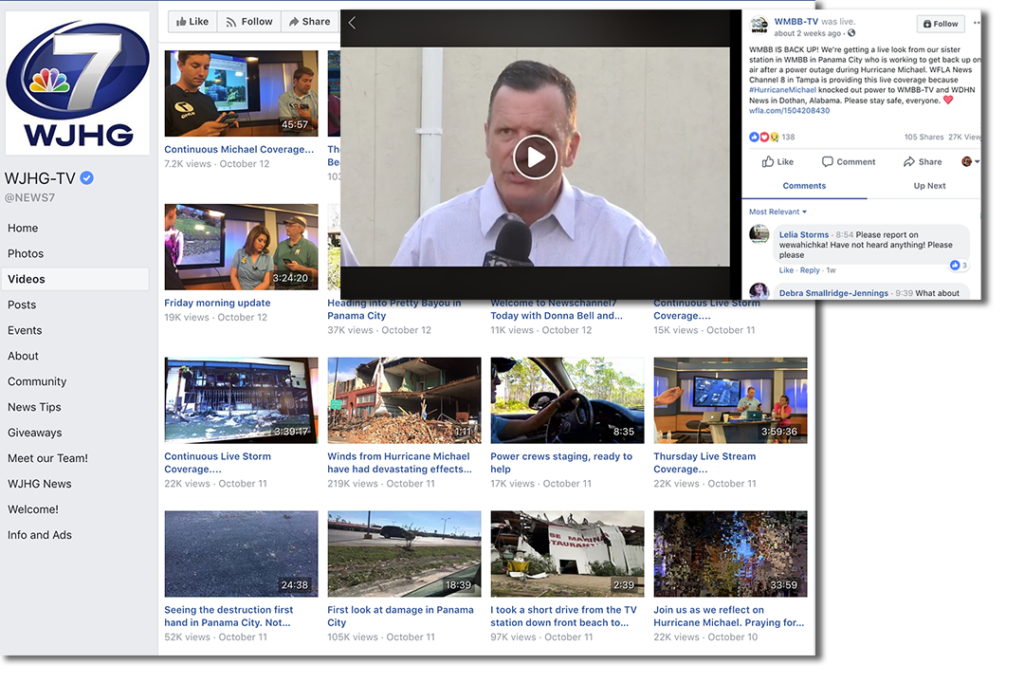Open the 33:59 Join us as we reflect thumbnail
1024x683 pixels.
[730, 554]
